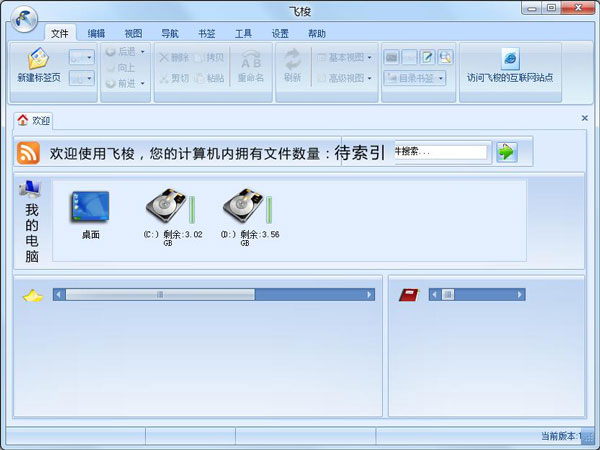Open the 高级视图 advanced view dropdown
Viewport: 600px width, 450px height.
[345, 78]
